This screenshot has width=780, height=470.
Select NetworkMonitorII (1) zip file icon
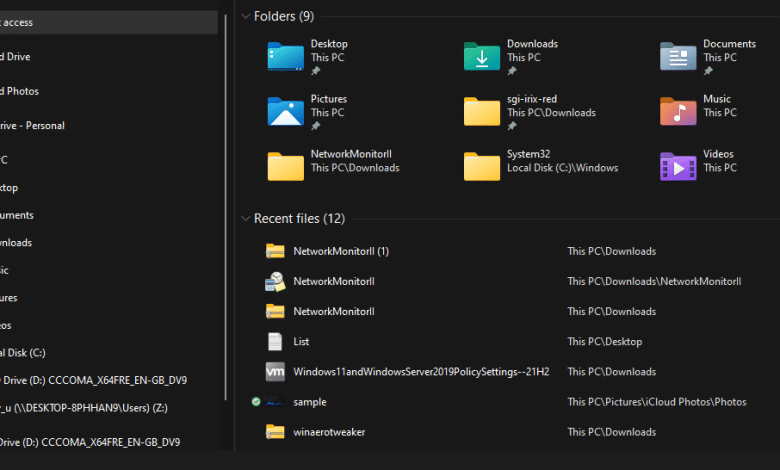tap(275, 251)
